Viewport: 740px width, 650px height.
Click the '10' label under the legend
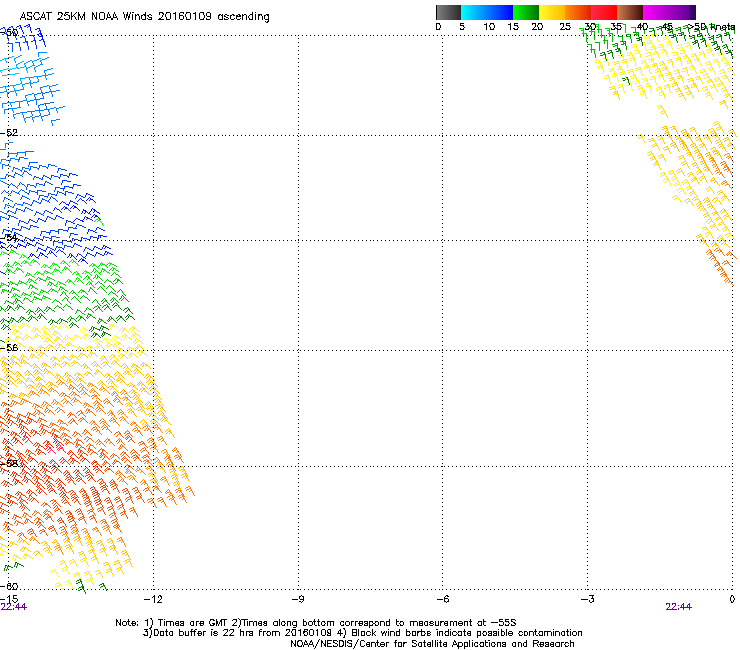489,27
